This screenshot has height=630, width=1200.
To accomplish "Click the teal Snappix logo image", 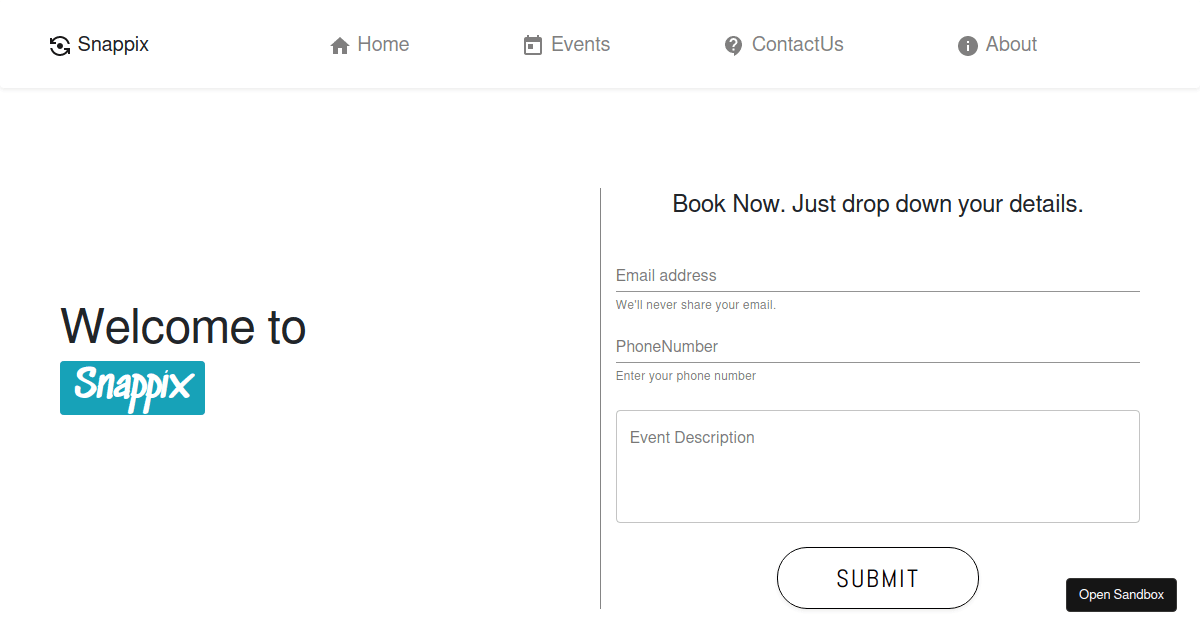I will [x=132, y=388].
